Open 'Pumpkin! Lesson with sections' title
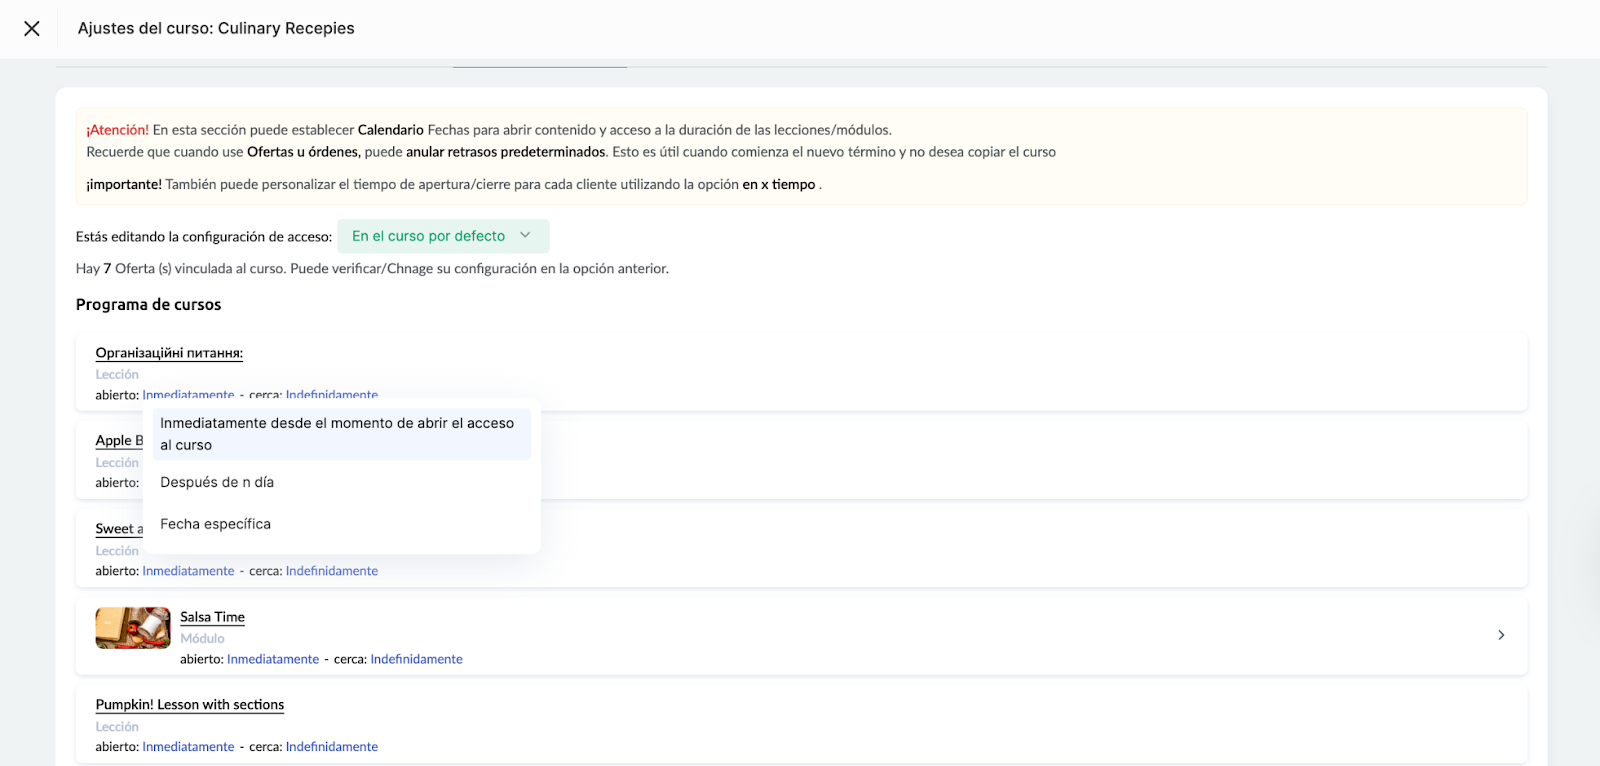This screenshot has width=1600, height=766. pyautogui.click(x=190, y=705)
